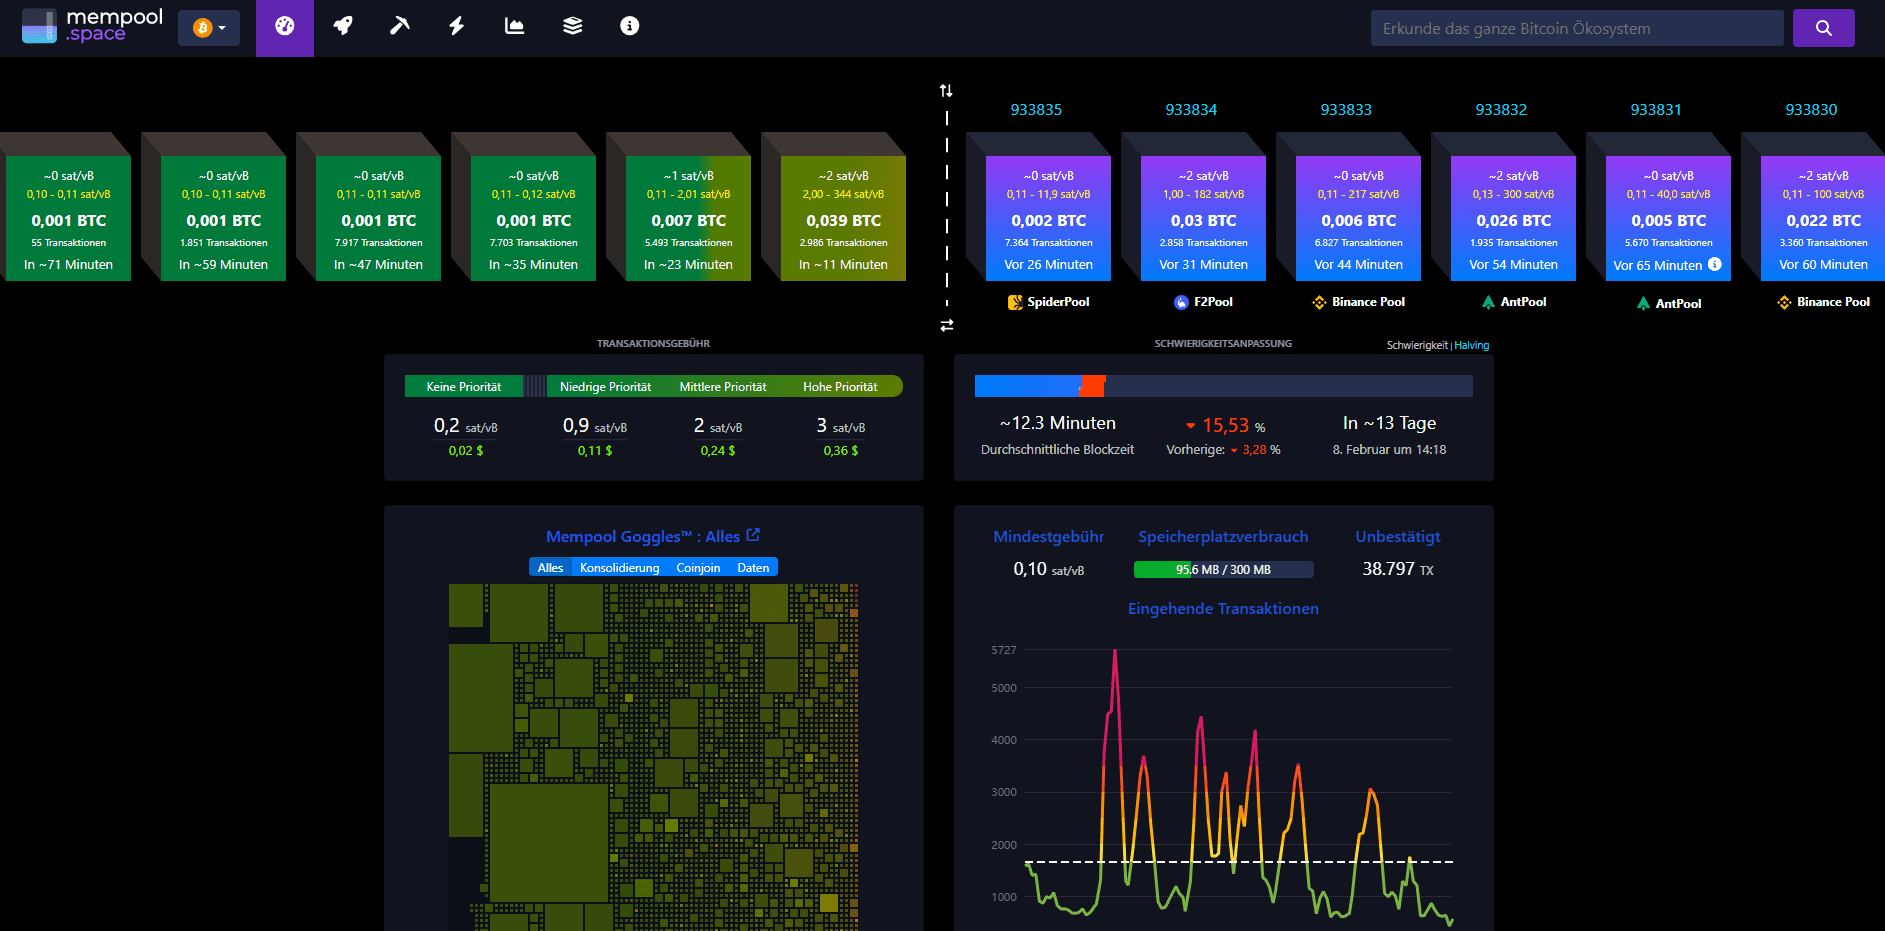
Task: Click the info circle icon
Action: 628,27
